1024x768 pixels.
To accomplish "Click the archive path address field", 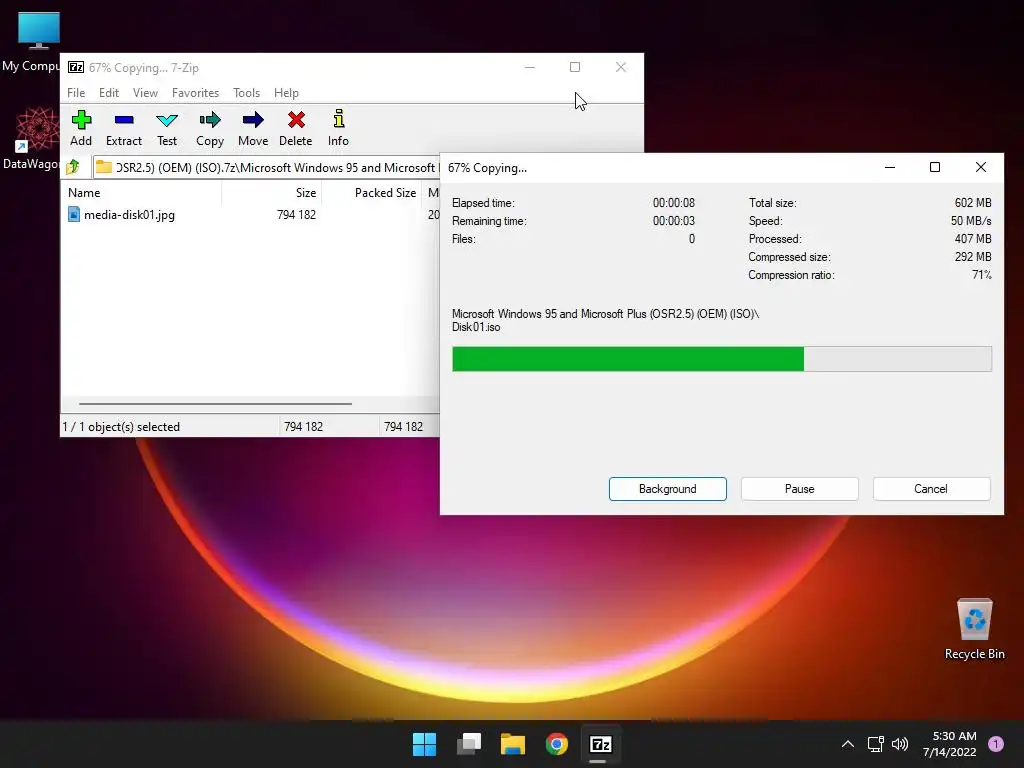I will [x=268, y=168].
